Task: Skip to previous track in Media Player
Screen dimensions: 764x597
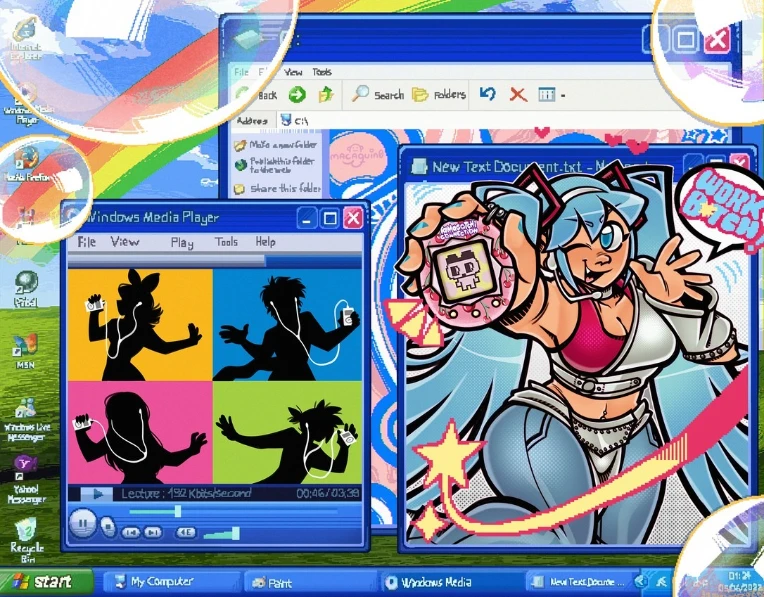Action: coord(130,533)
